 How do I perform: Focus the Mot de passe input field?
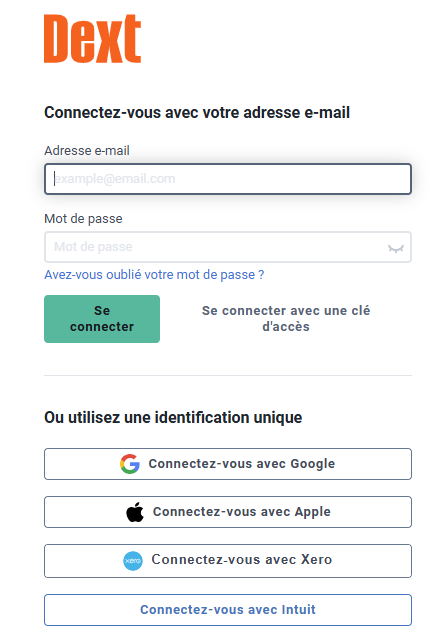coord(228,247)
